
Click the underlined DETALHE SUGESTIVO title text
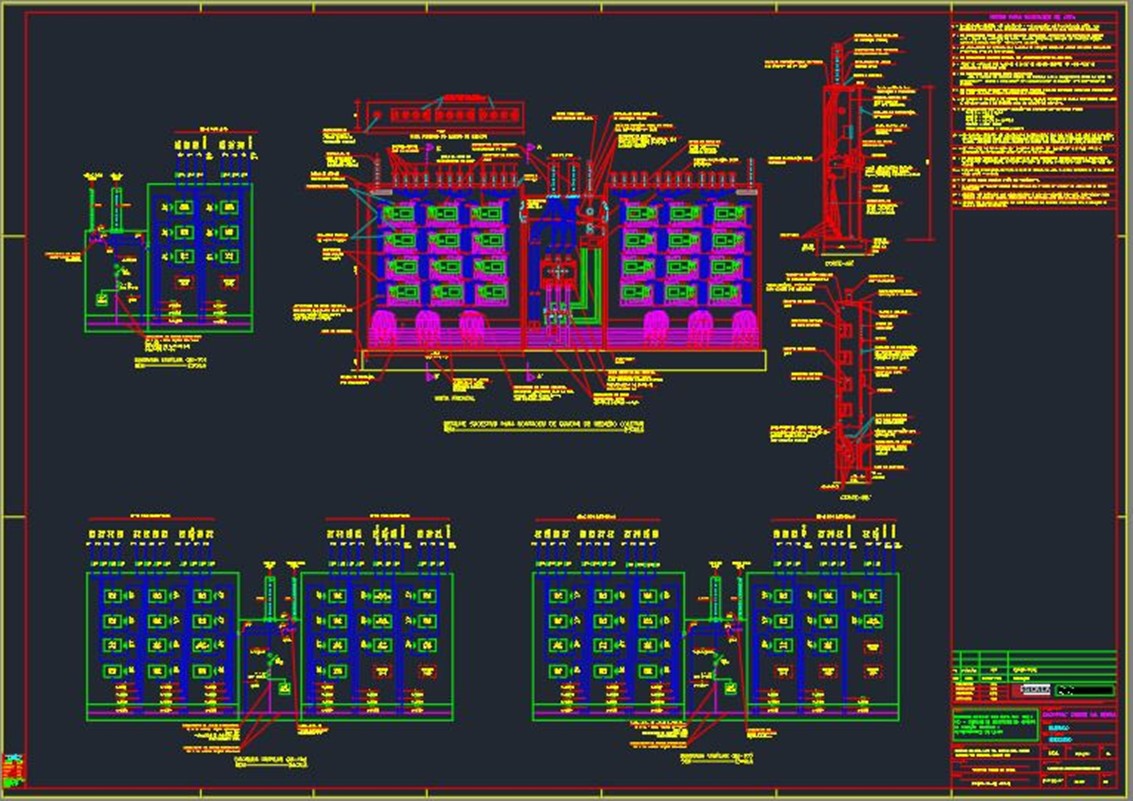point(545,425)
